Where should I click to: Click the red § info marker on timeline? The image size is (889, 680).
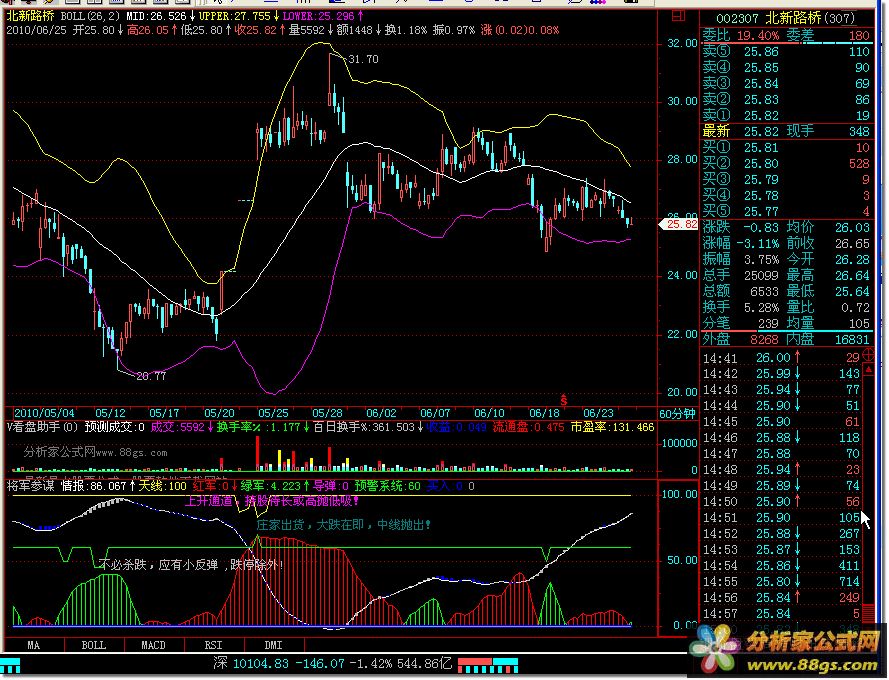tap(563, 398)
